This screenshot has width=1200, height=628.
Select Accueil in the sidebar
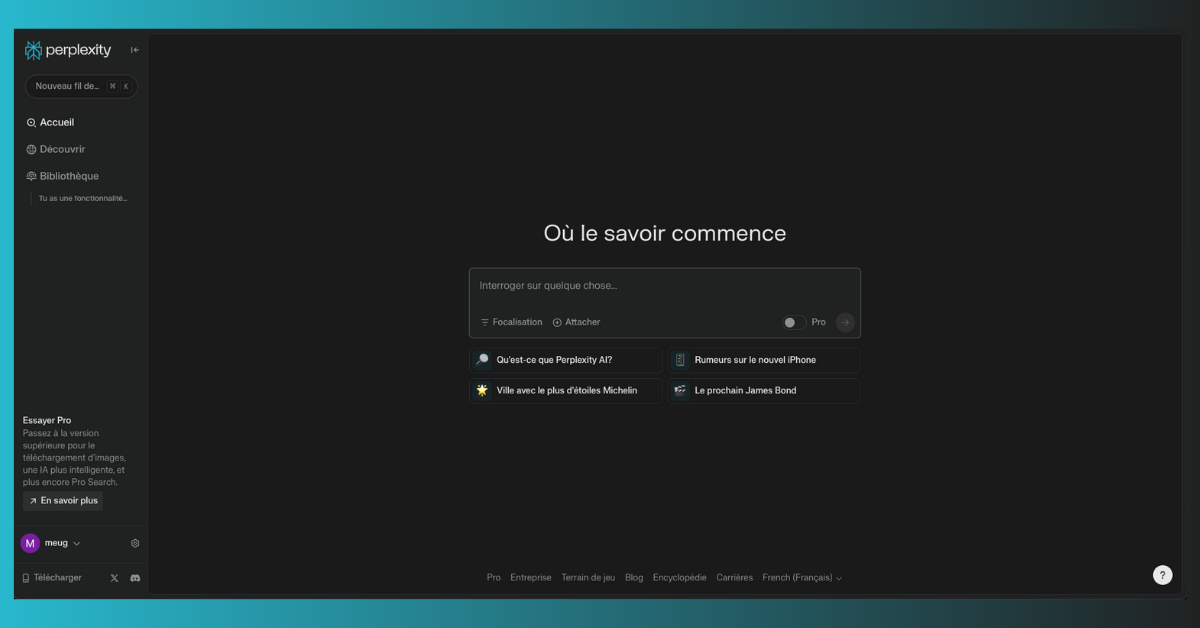pos(56,122)
